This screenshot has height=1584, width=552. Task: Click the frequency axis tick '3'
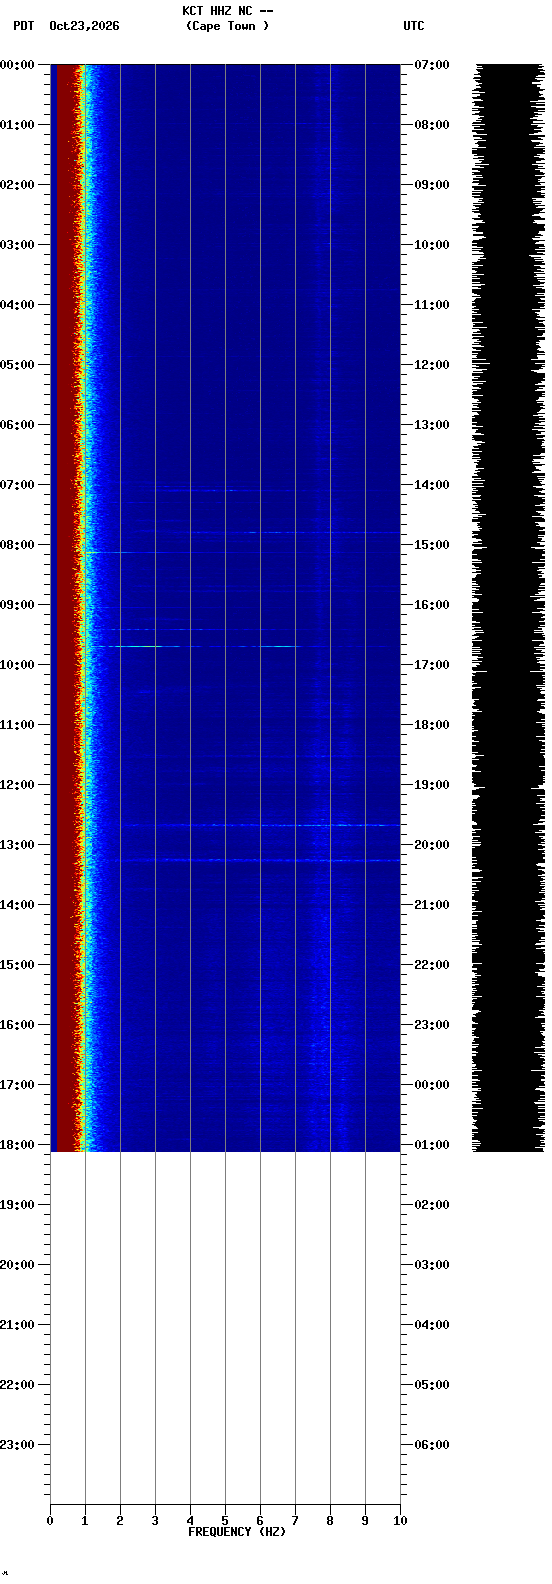[x=155, y=1521]
